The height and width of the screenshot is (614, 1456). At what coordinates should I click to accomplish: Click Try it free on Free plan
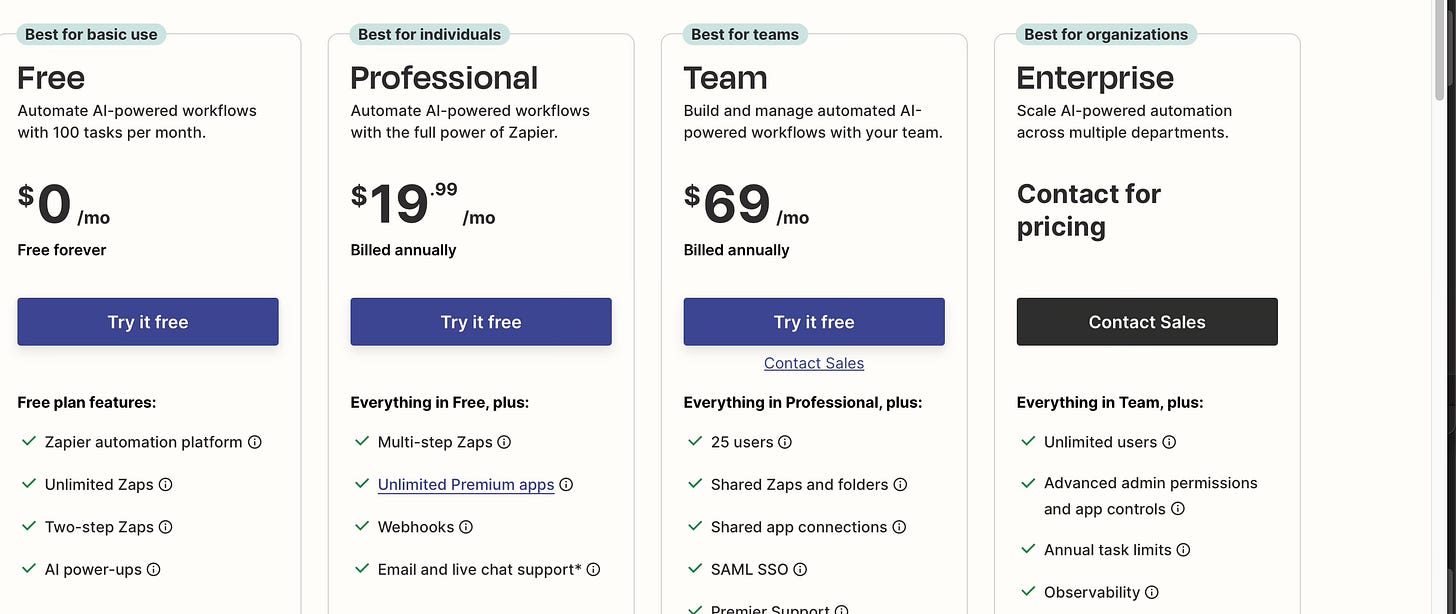pos(147,321)
